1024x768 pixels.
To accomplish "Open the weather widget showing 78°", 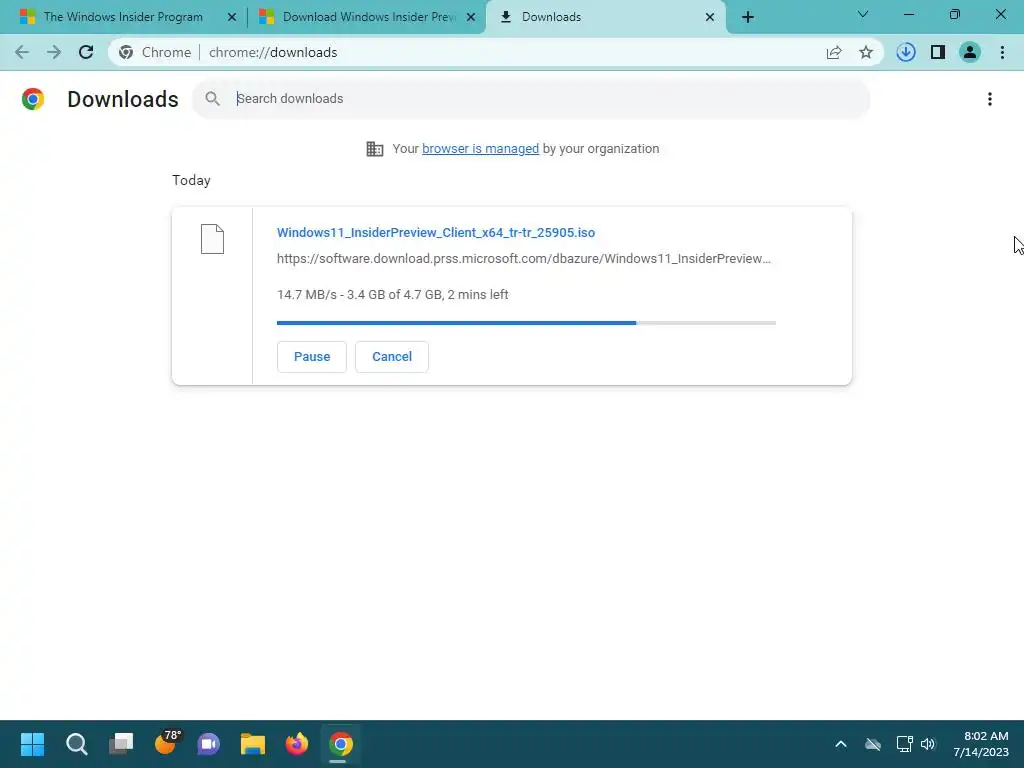I will click(167, 743).
